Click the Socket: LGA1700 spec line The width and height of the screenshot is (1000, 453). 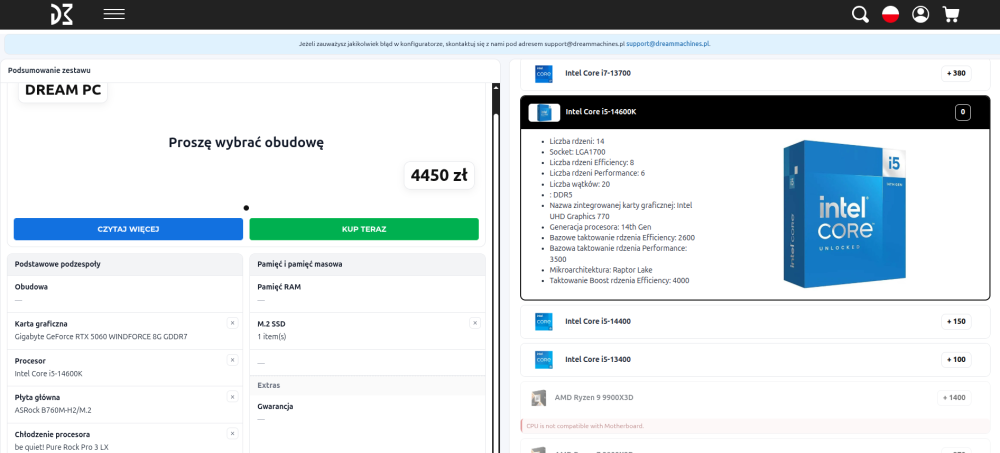[x=577, y=151]
